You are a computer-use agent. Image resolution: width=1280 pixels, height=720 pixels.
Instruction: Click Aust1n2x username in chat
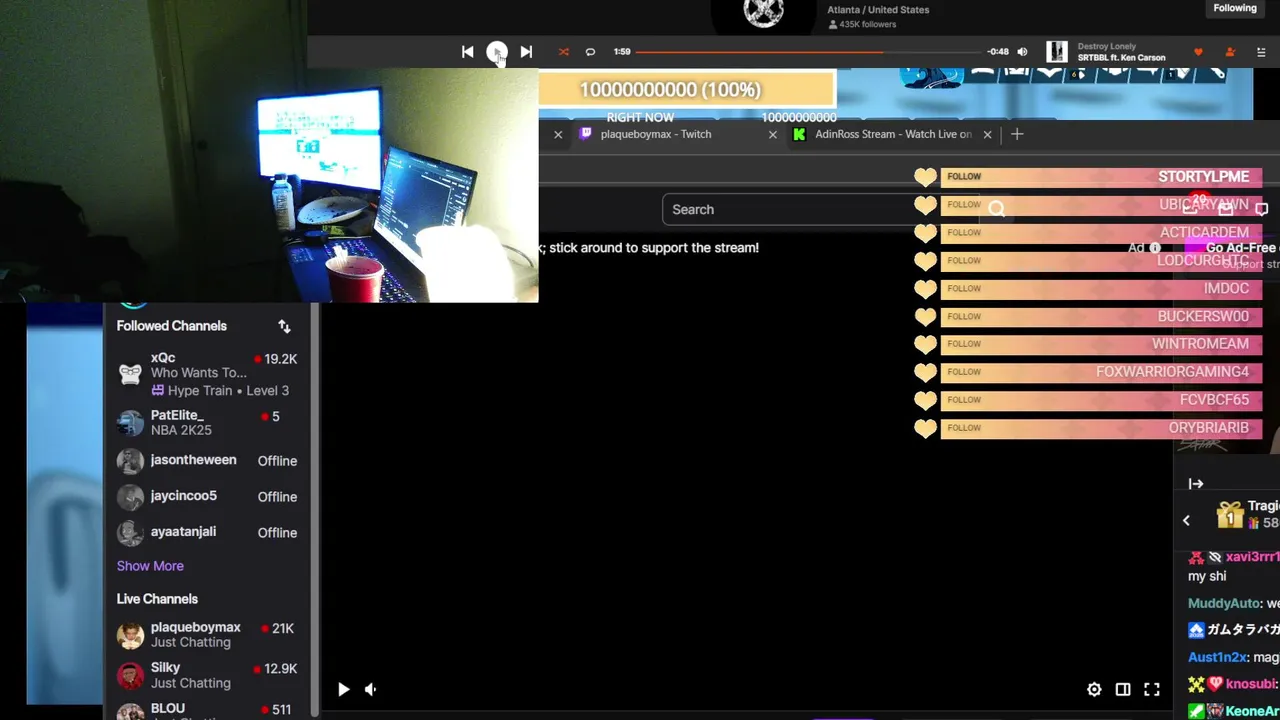[1218, 657]
